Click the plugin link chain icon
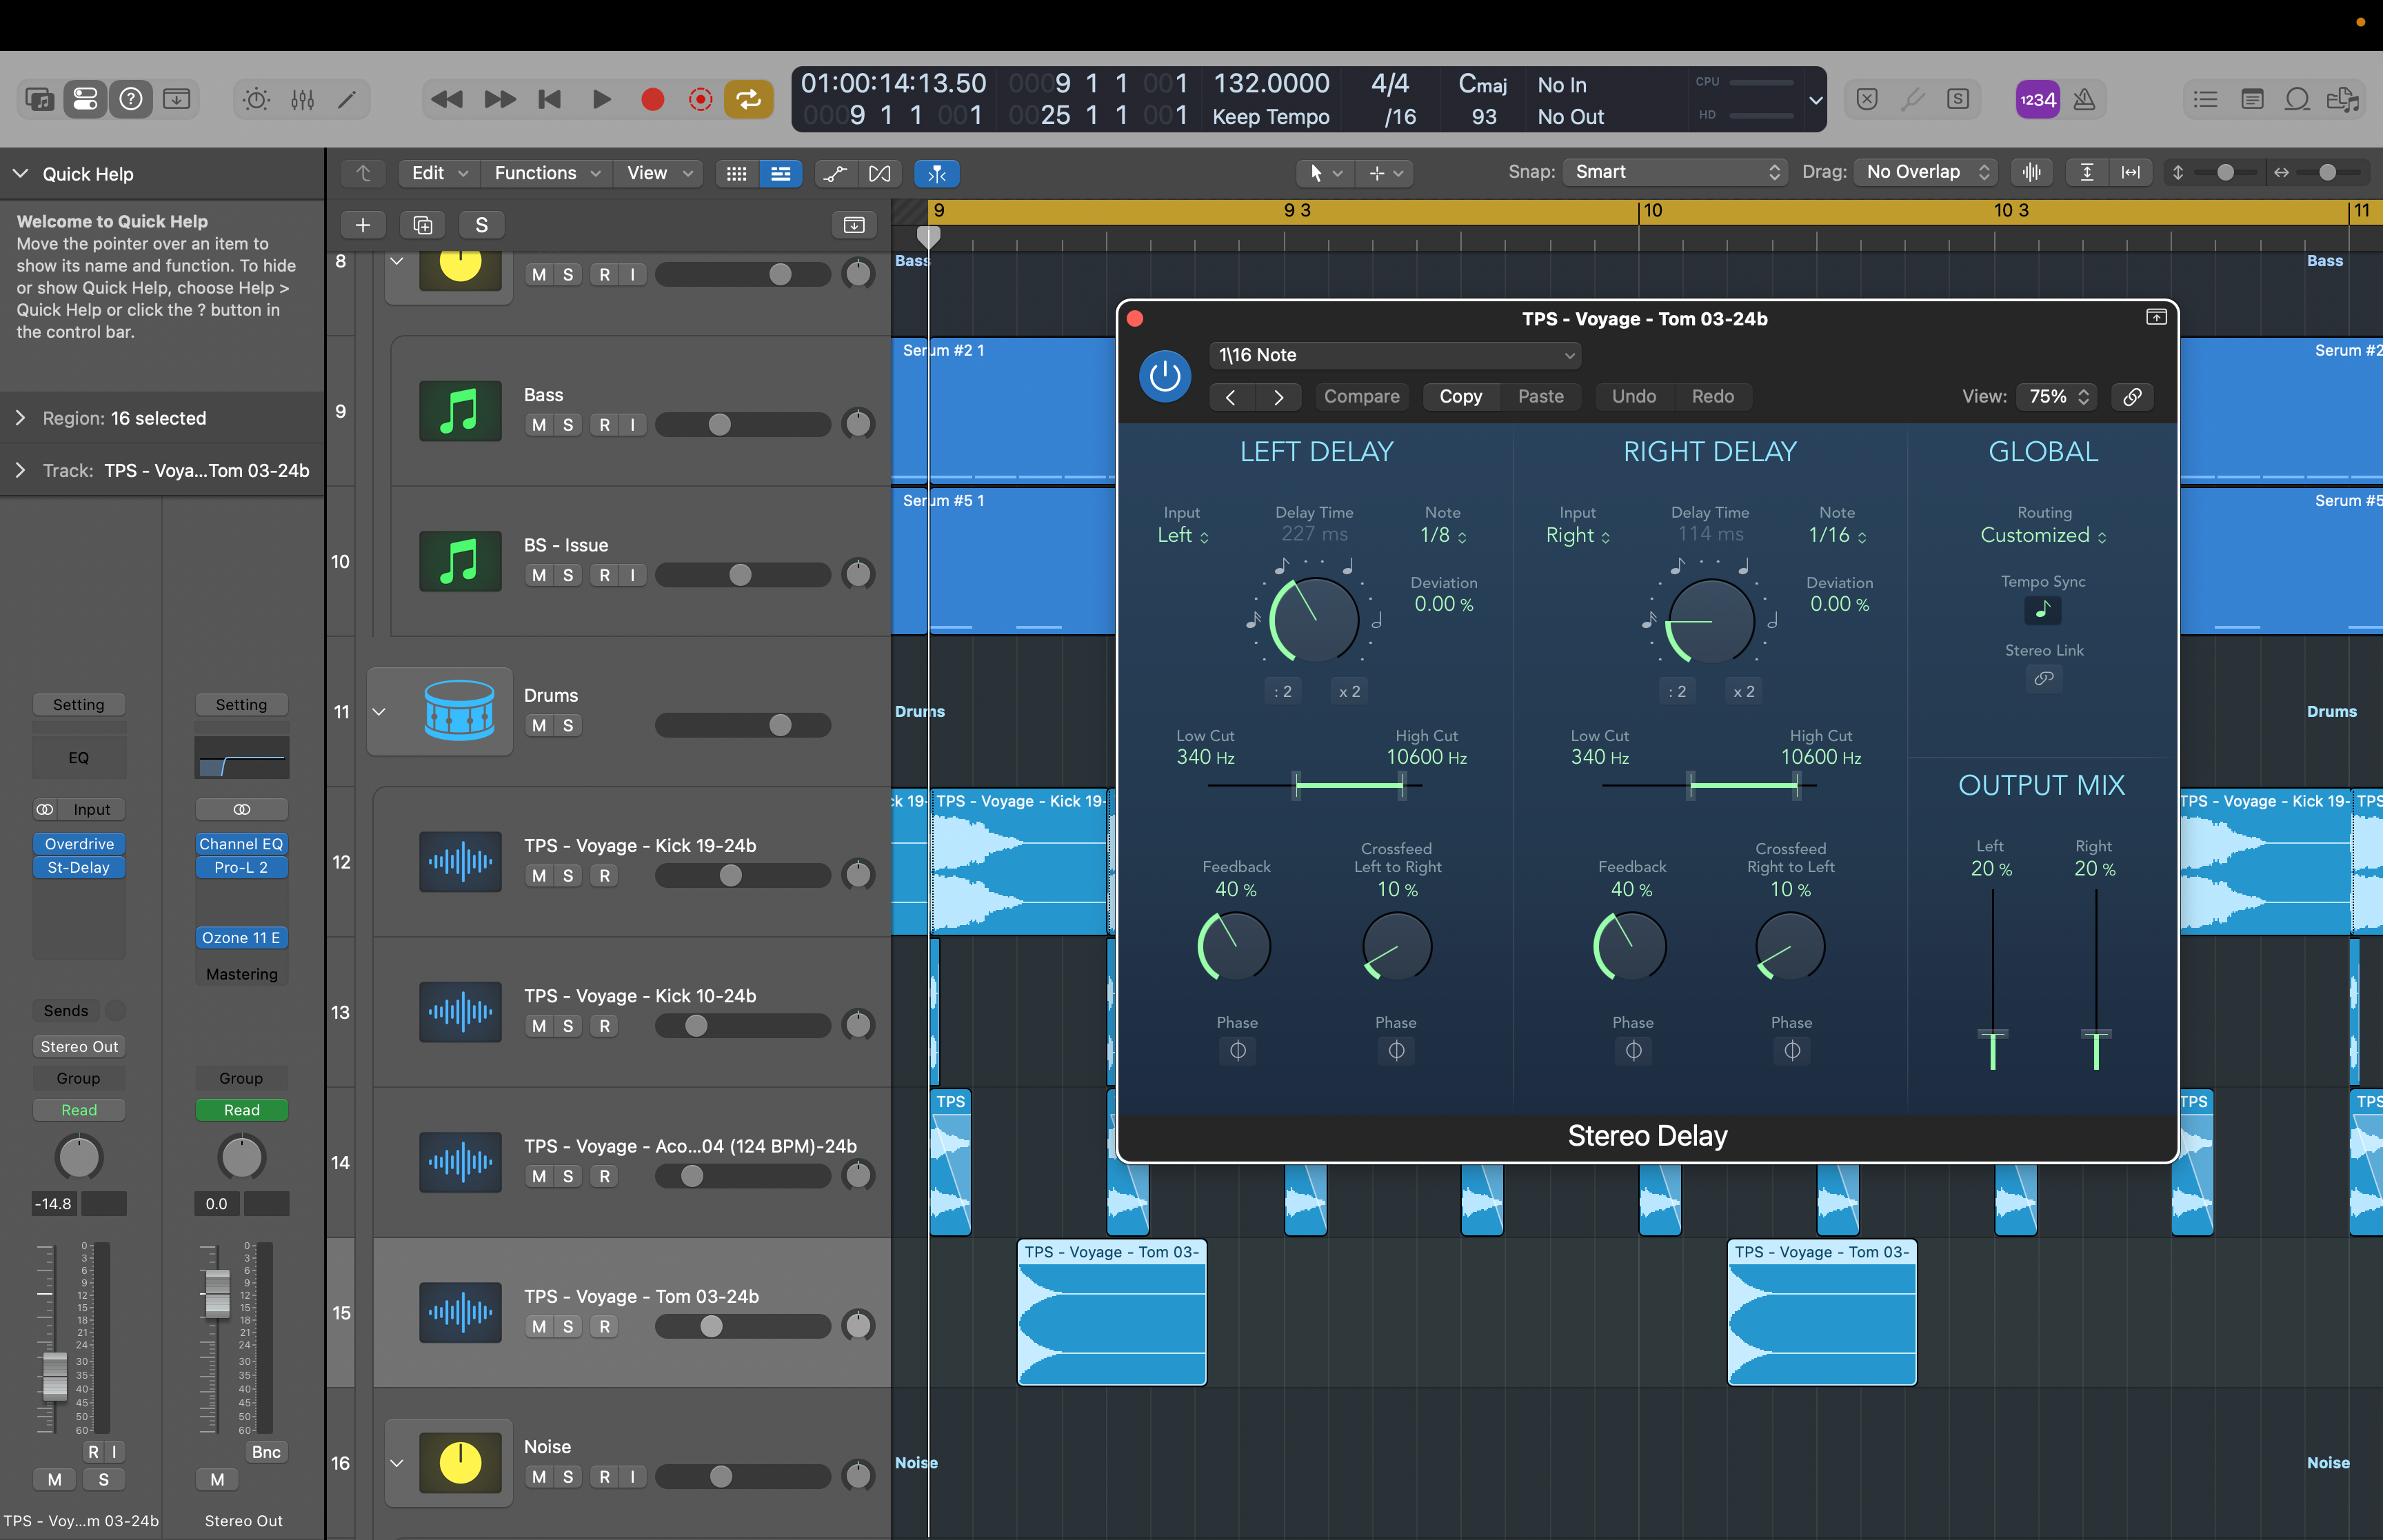Image resolution: width=2383 pixels, height=1540 pixels. [x=2132, y=397]
